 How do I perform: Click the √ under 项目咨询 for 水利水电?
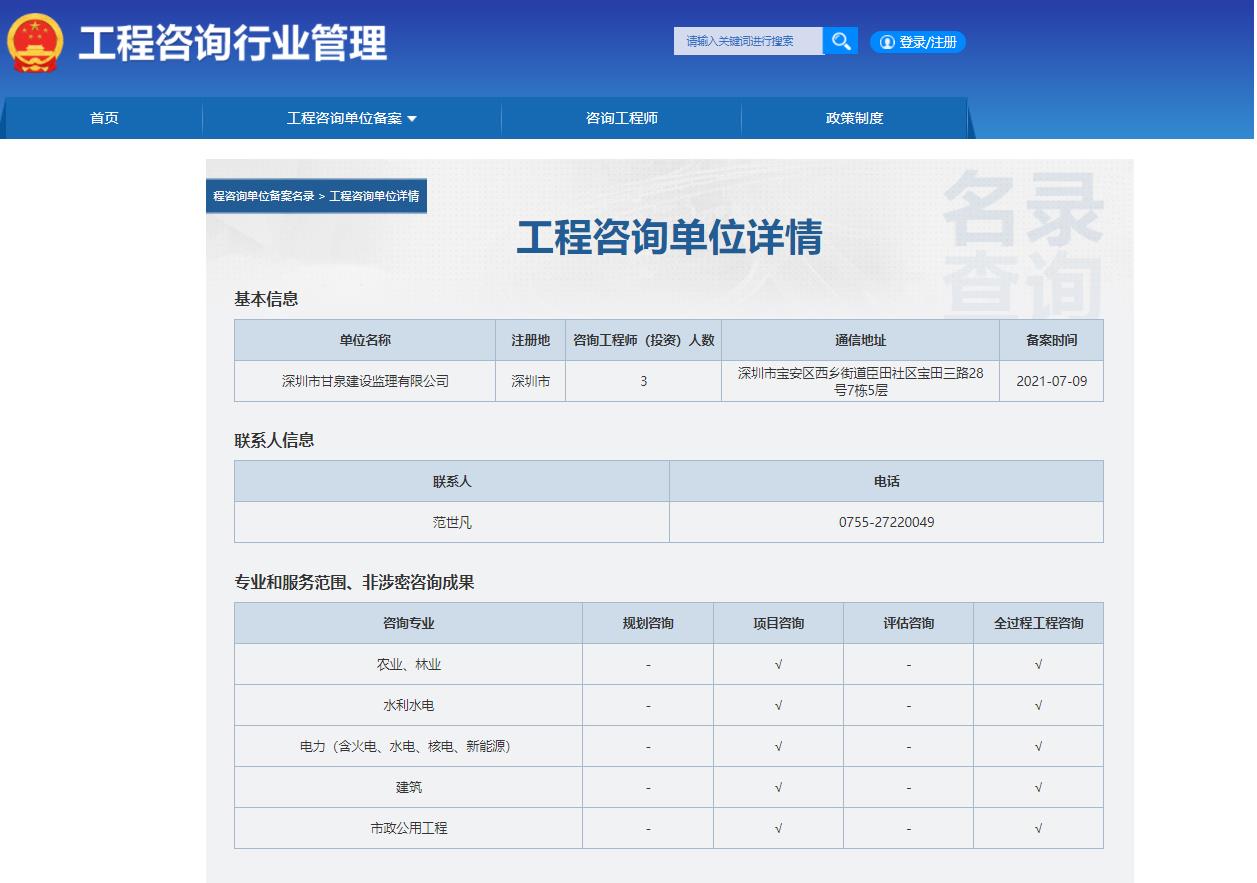pyautogui.click(x=777, y=704)
